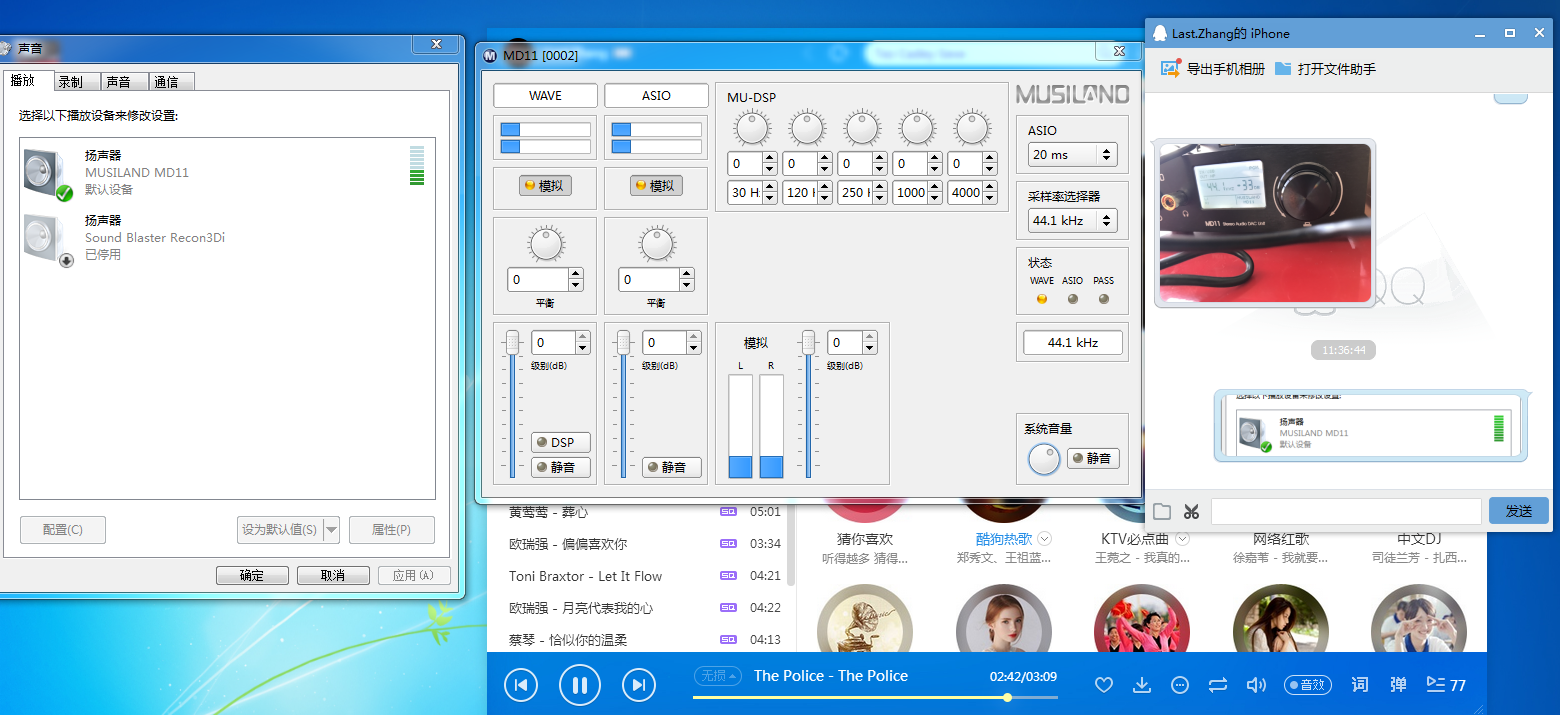Switch to the 录制 tab

tap(70, 82)
